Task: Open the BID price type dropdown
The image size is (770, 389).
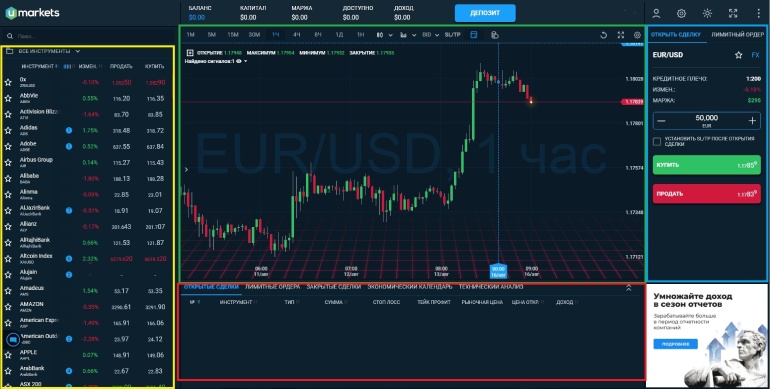Action: pyautogui.click(x=430, y=35)
